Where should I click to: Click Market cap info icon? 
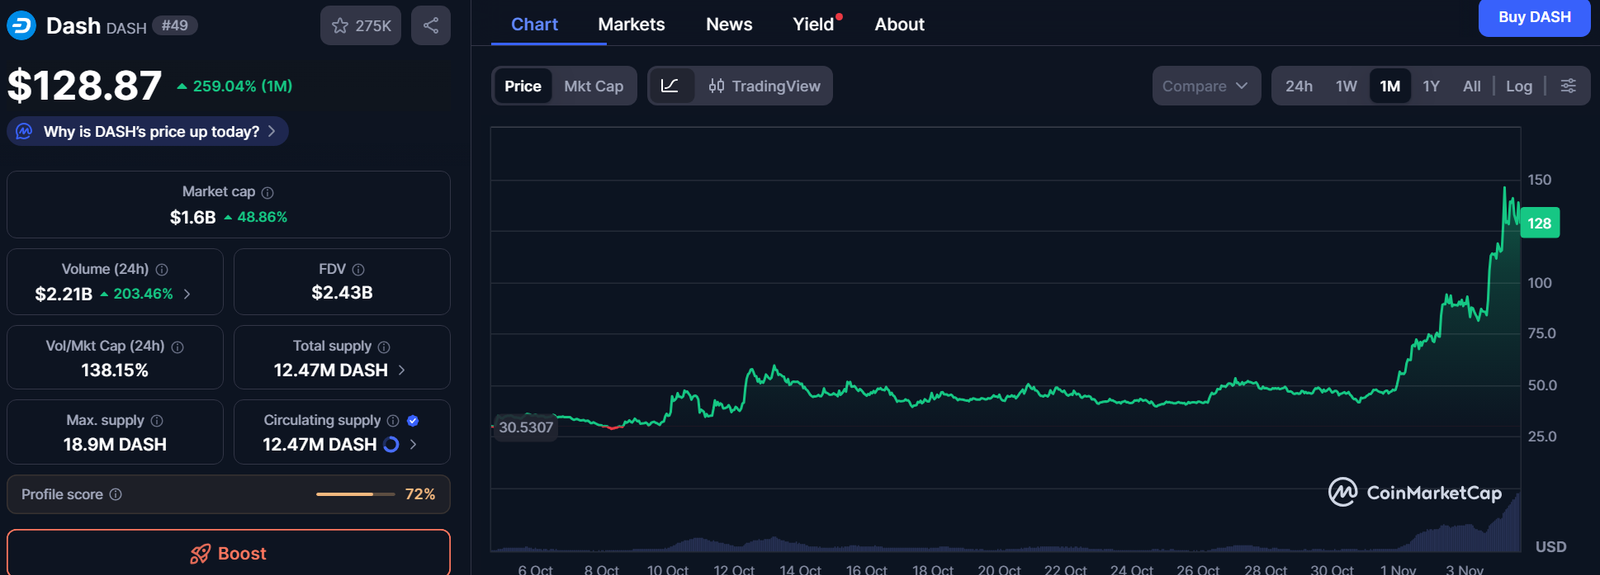pos(267,192)
